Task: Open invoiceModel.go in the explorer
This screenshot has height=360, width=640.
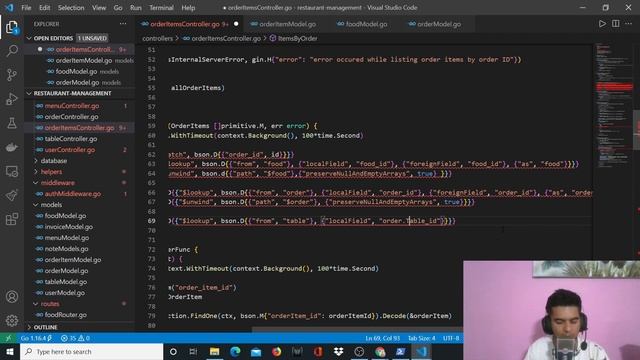Action: (x=69, y=227)
